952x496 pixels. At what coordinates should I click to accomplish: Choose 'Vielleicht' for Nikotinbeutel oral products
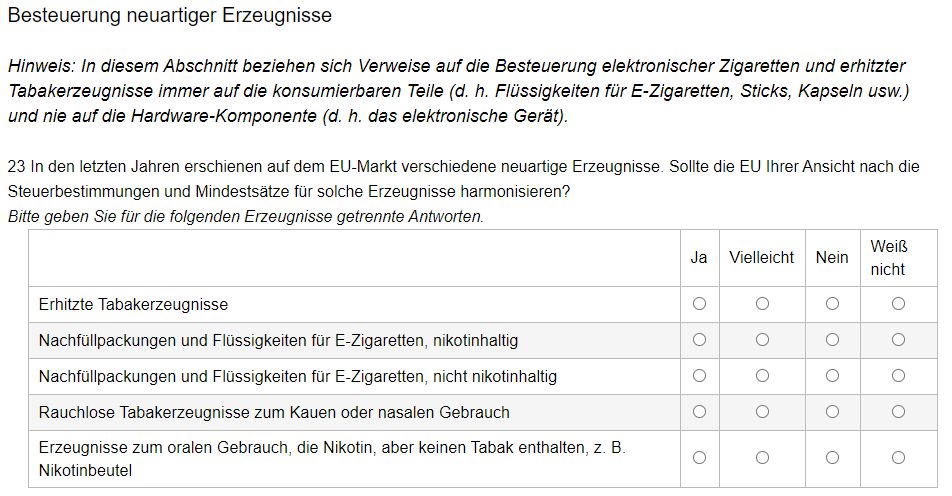(x=762, y=458)
